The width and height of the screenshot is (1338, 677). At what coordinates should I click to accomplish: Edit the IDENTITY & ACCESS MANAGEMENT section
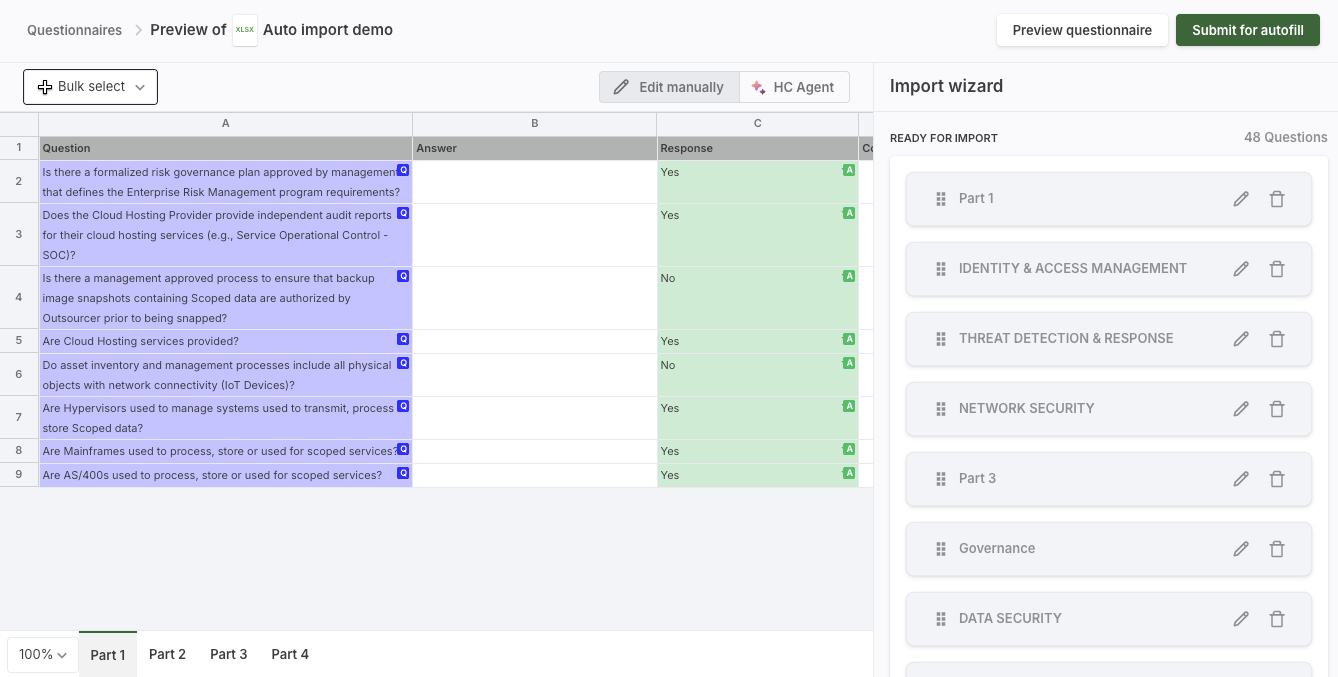(1241, 269)
